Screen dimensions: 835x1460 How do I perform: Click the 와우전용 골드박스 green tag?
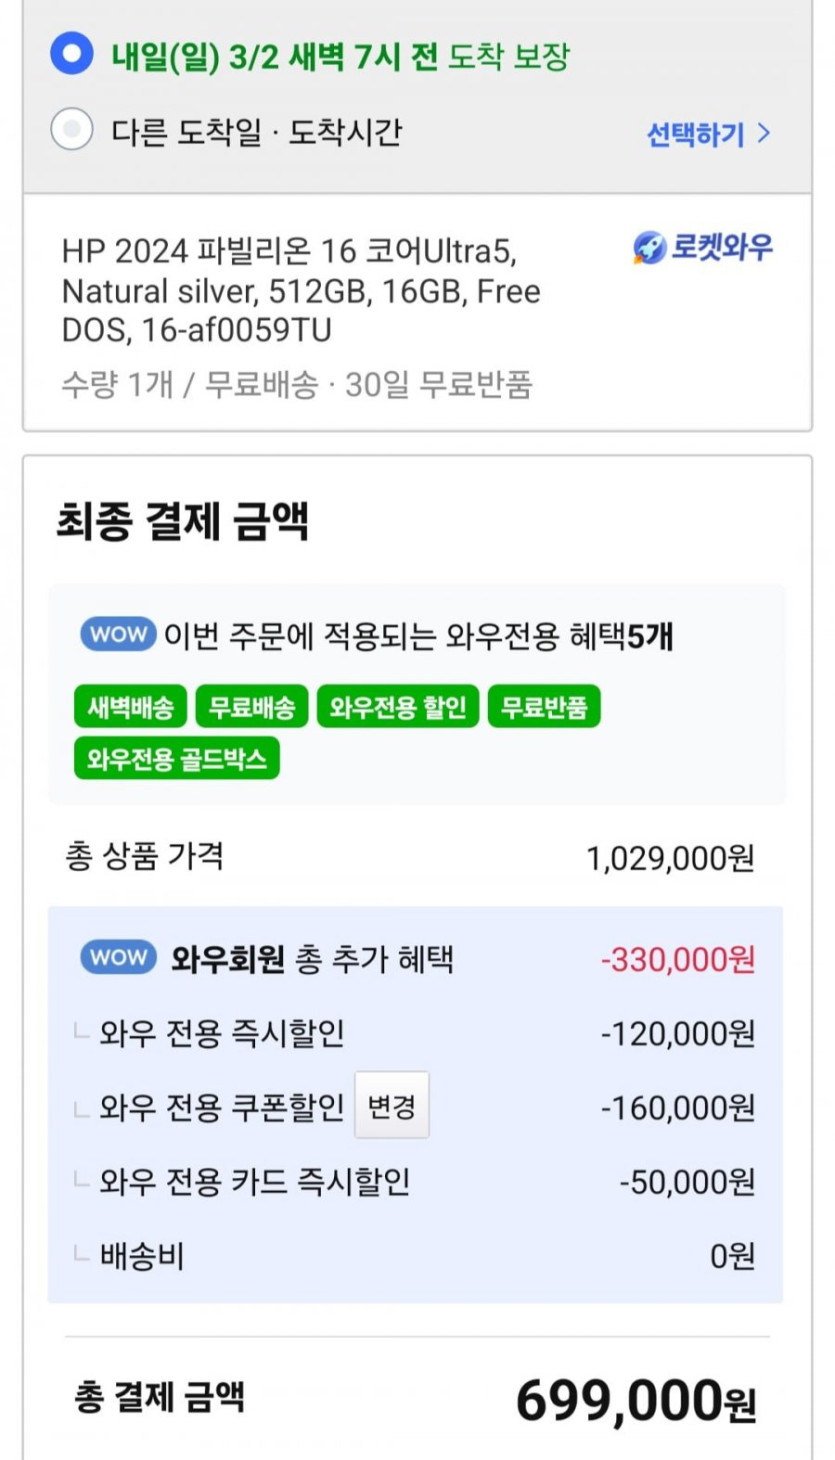tap(177, 758)
